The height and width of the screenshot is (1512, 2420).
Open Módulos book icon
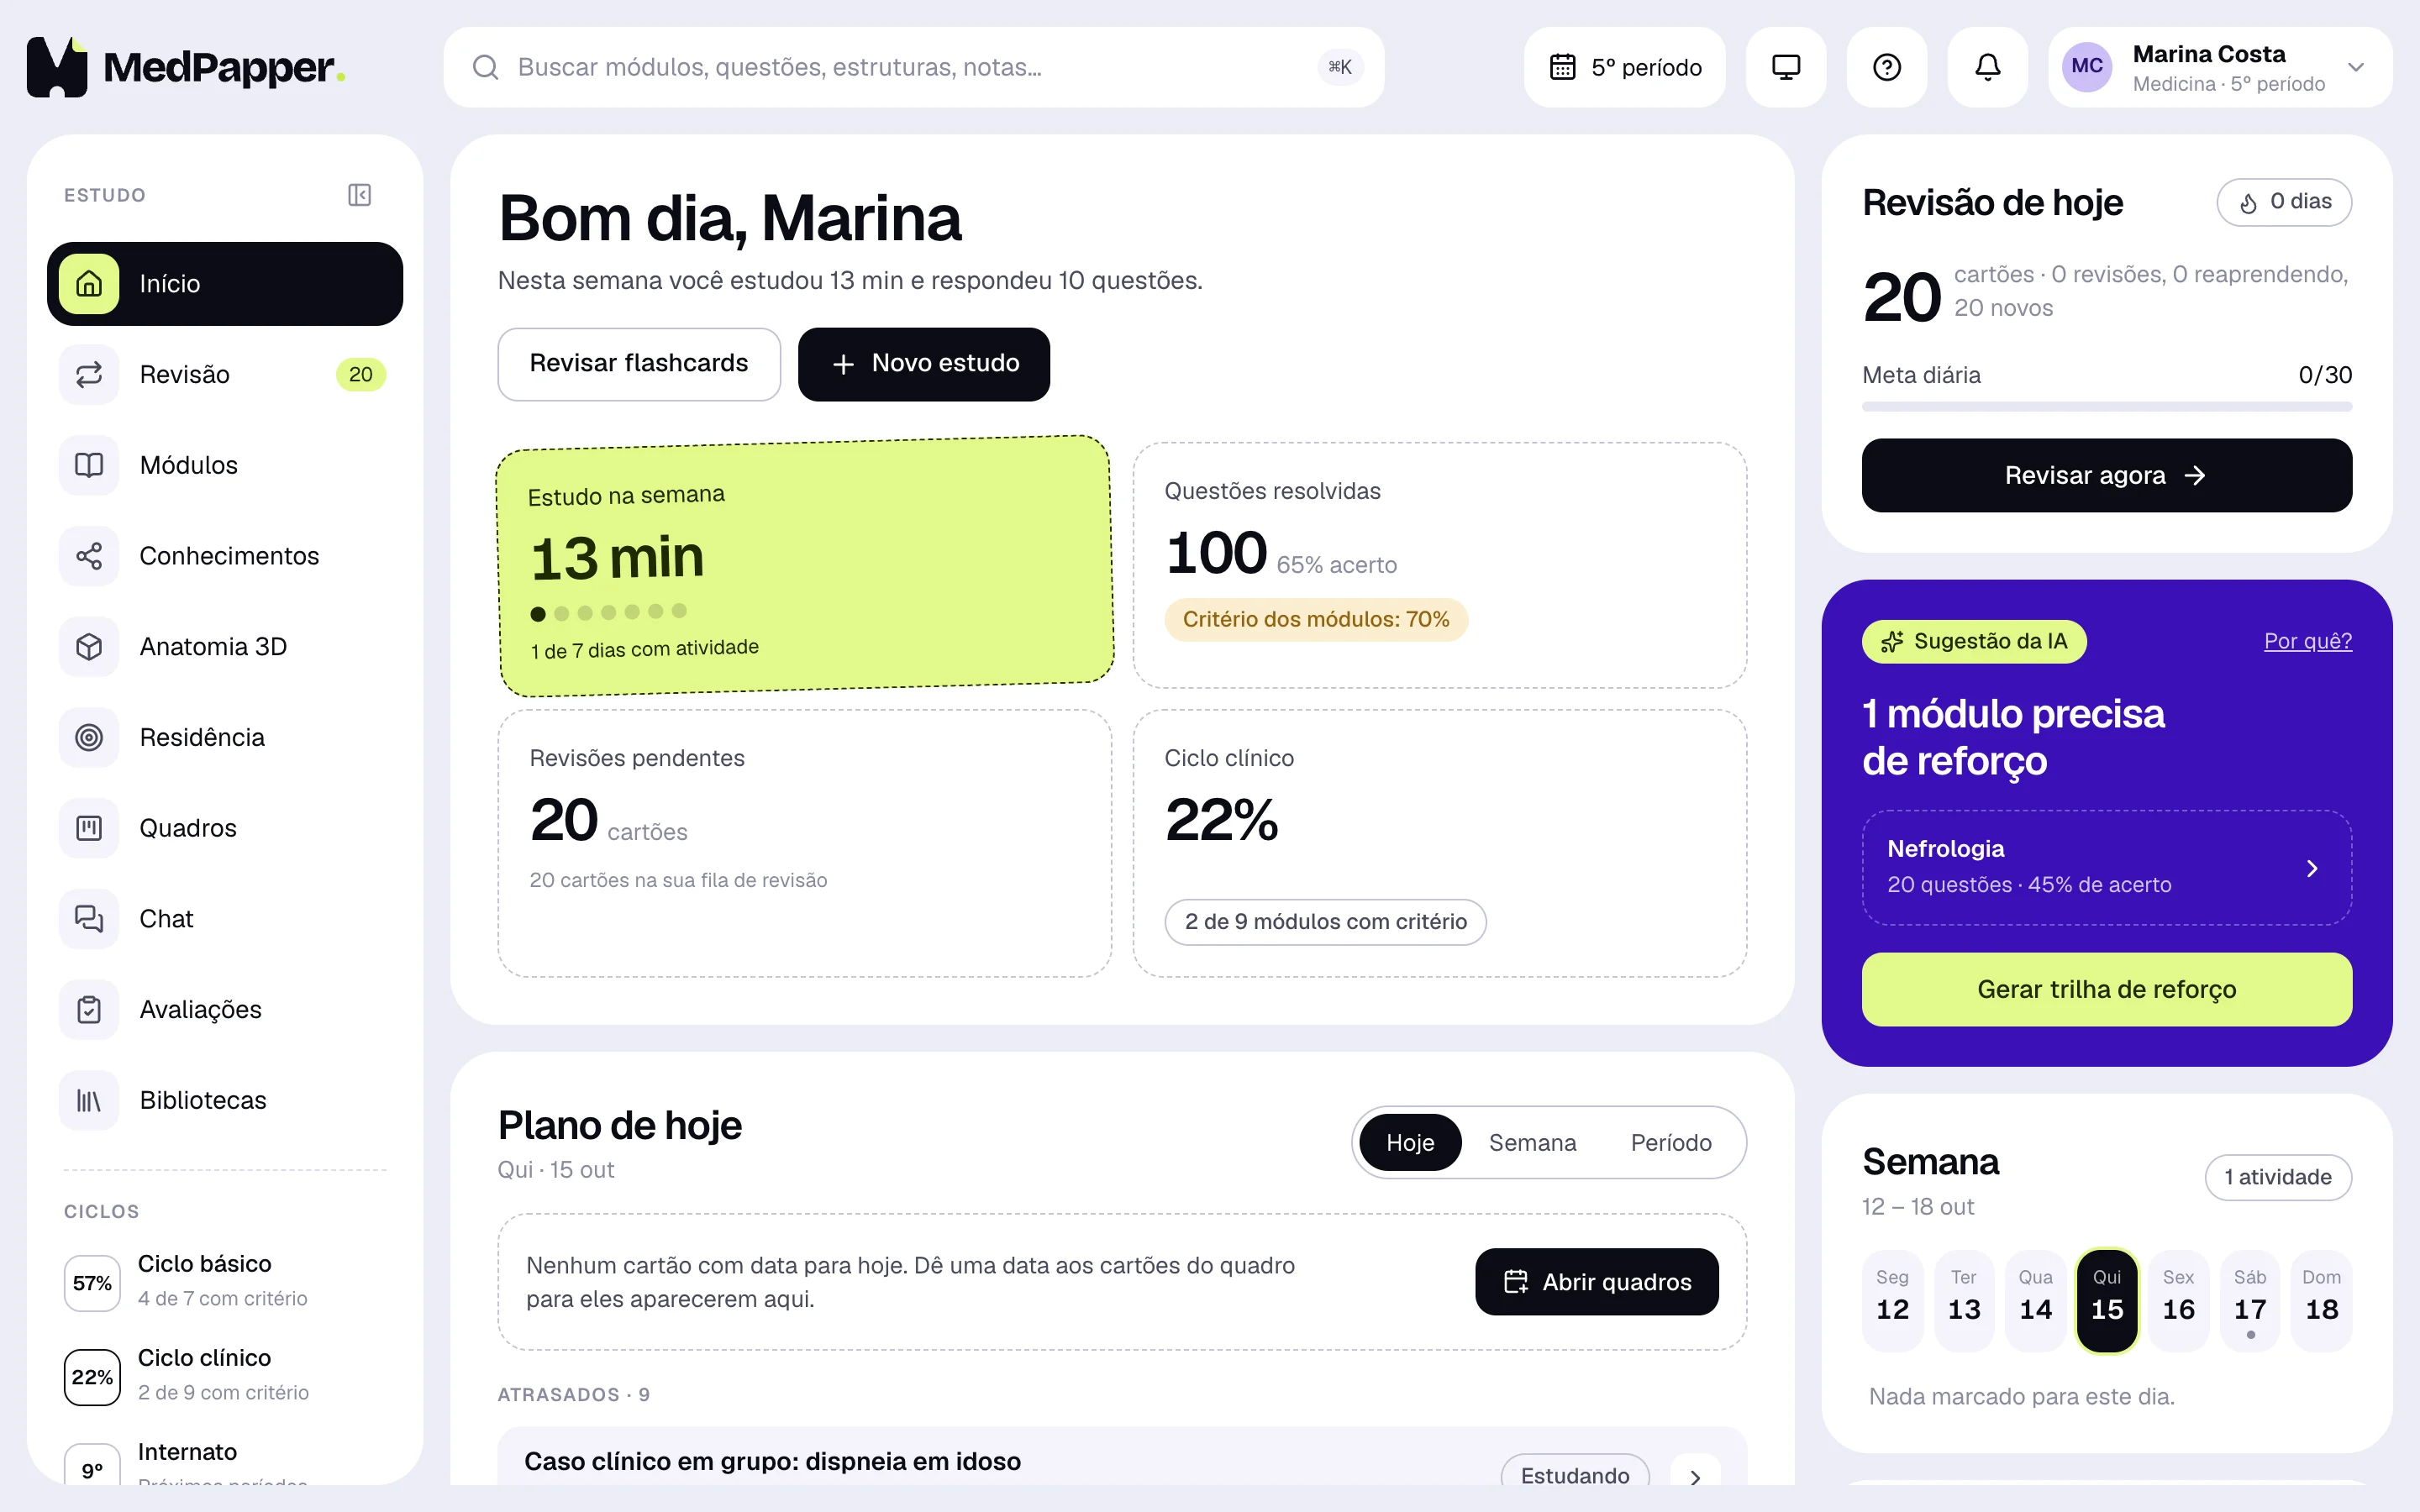89,465
